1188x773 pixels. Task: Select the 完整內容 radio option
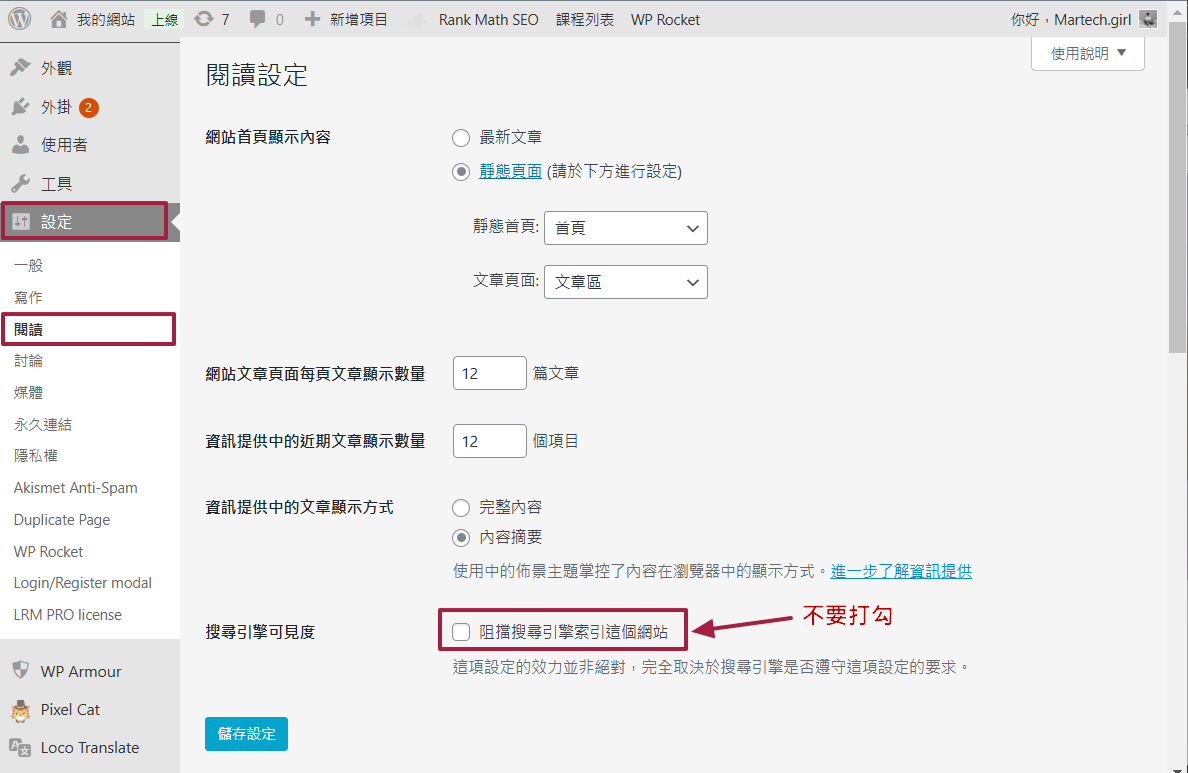461,508
